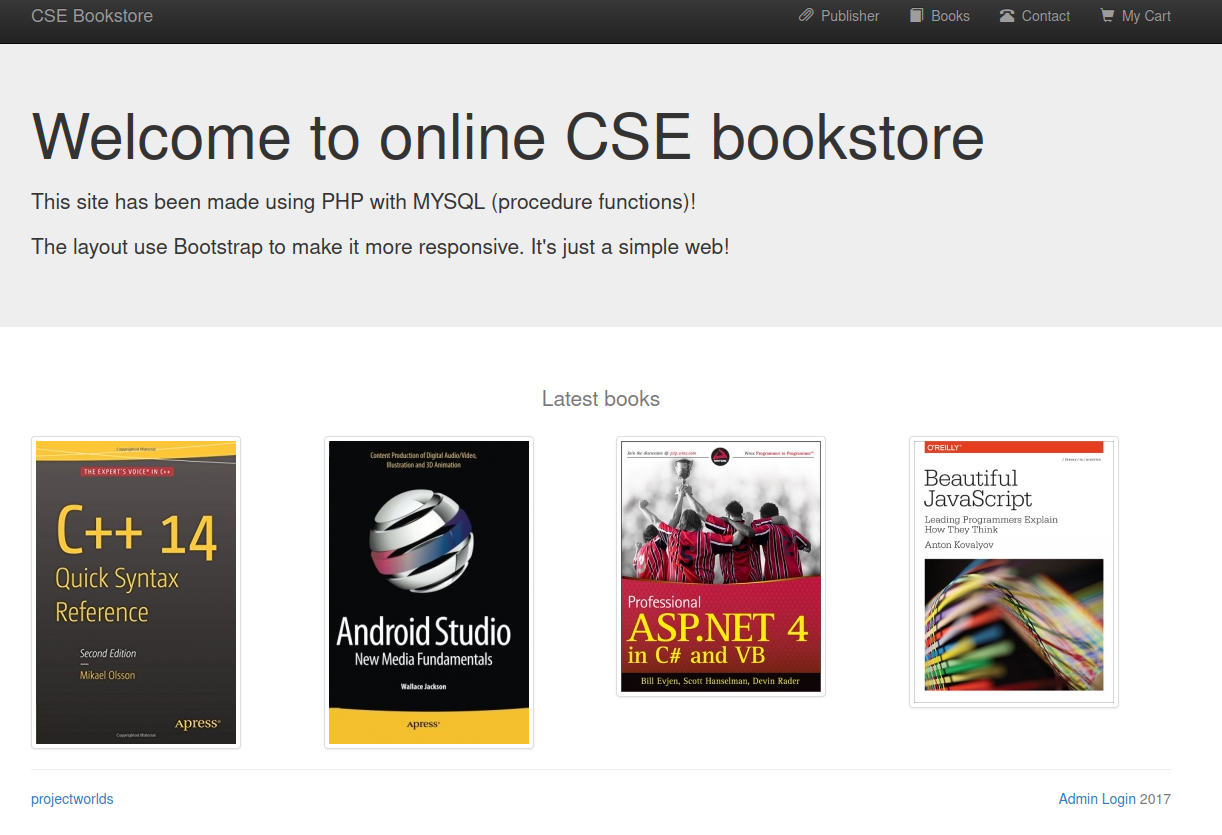Follow the projectworlds footer link

(72, 799)
